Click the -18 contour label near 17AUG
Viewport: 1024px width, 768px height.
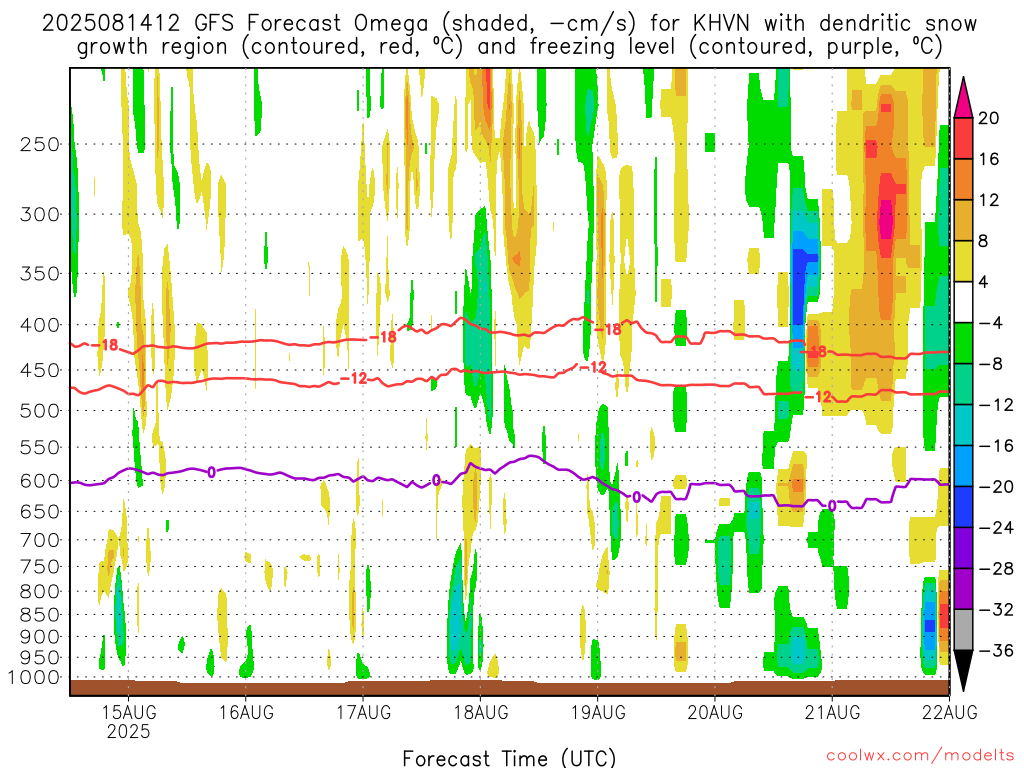(383, 337)
